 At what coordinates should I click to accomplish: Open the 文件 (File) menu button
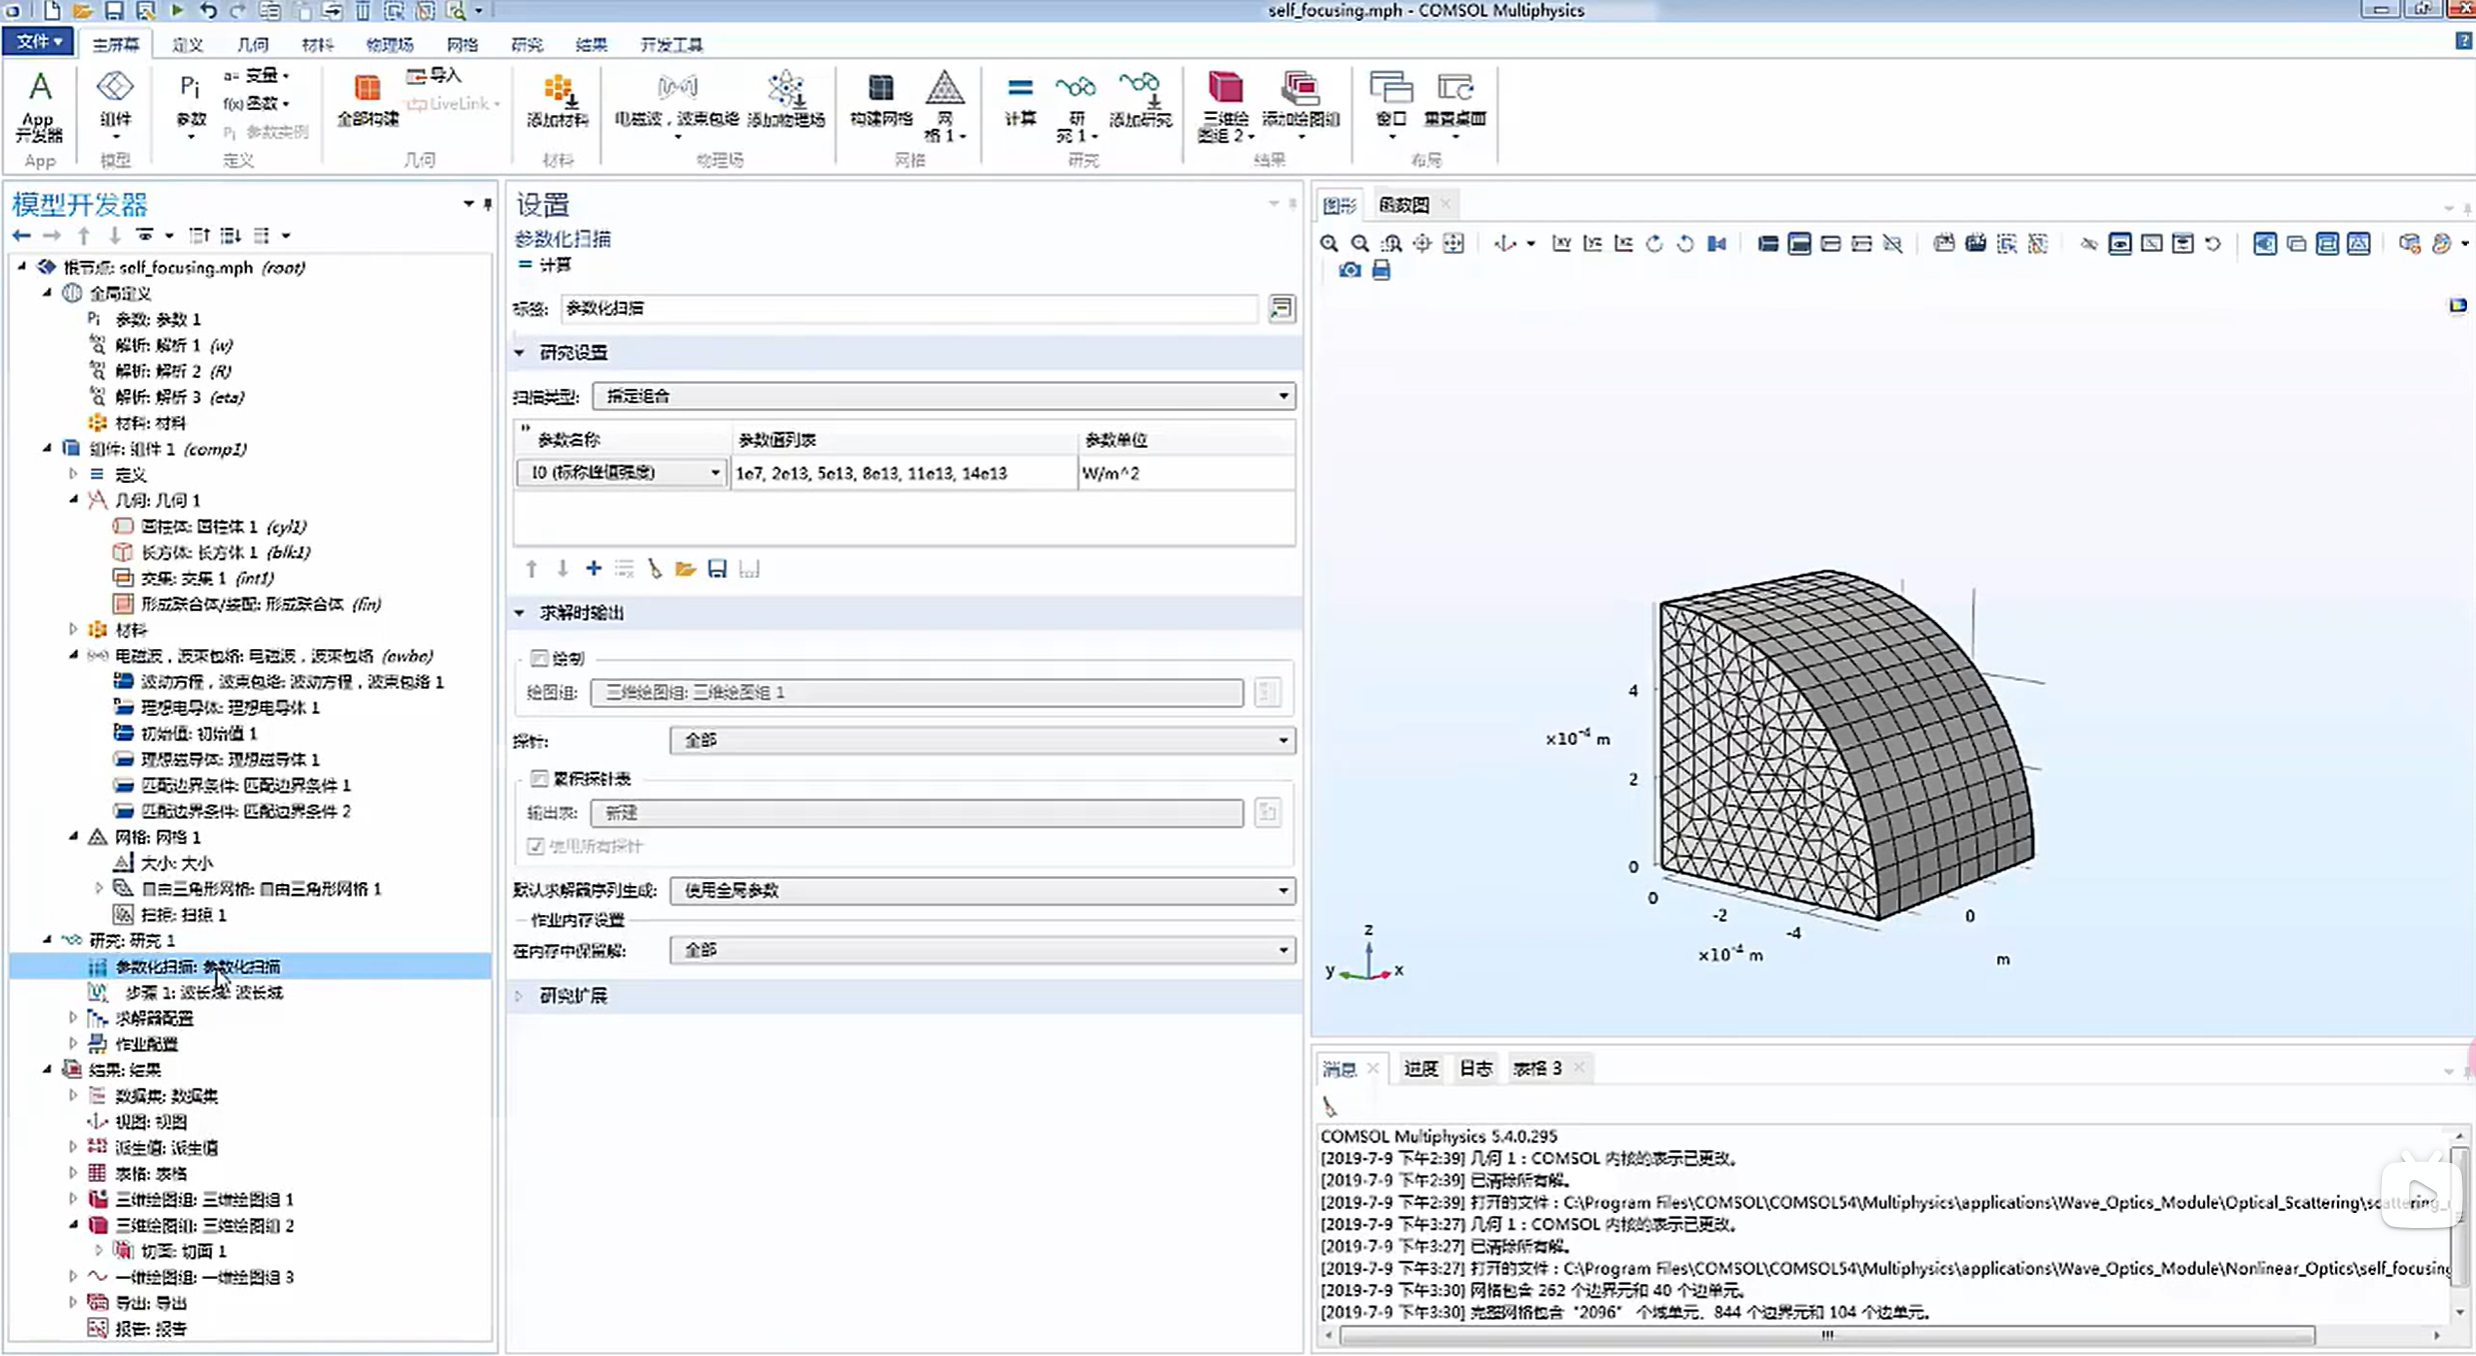click(38, 42)
